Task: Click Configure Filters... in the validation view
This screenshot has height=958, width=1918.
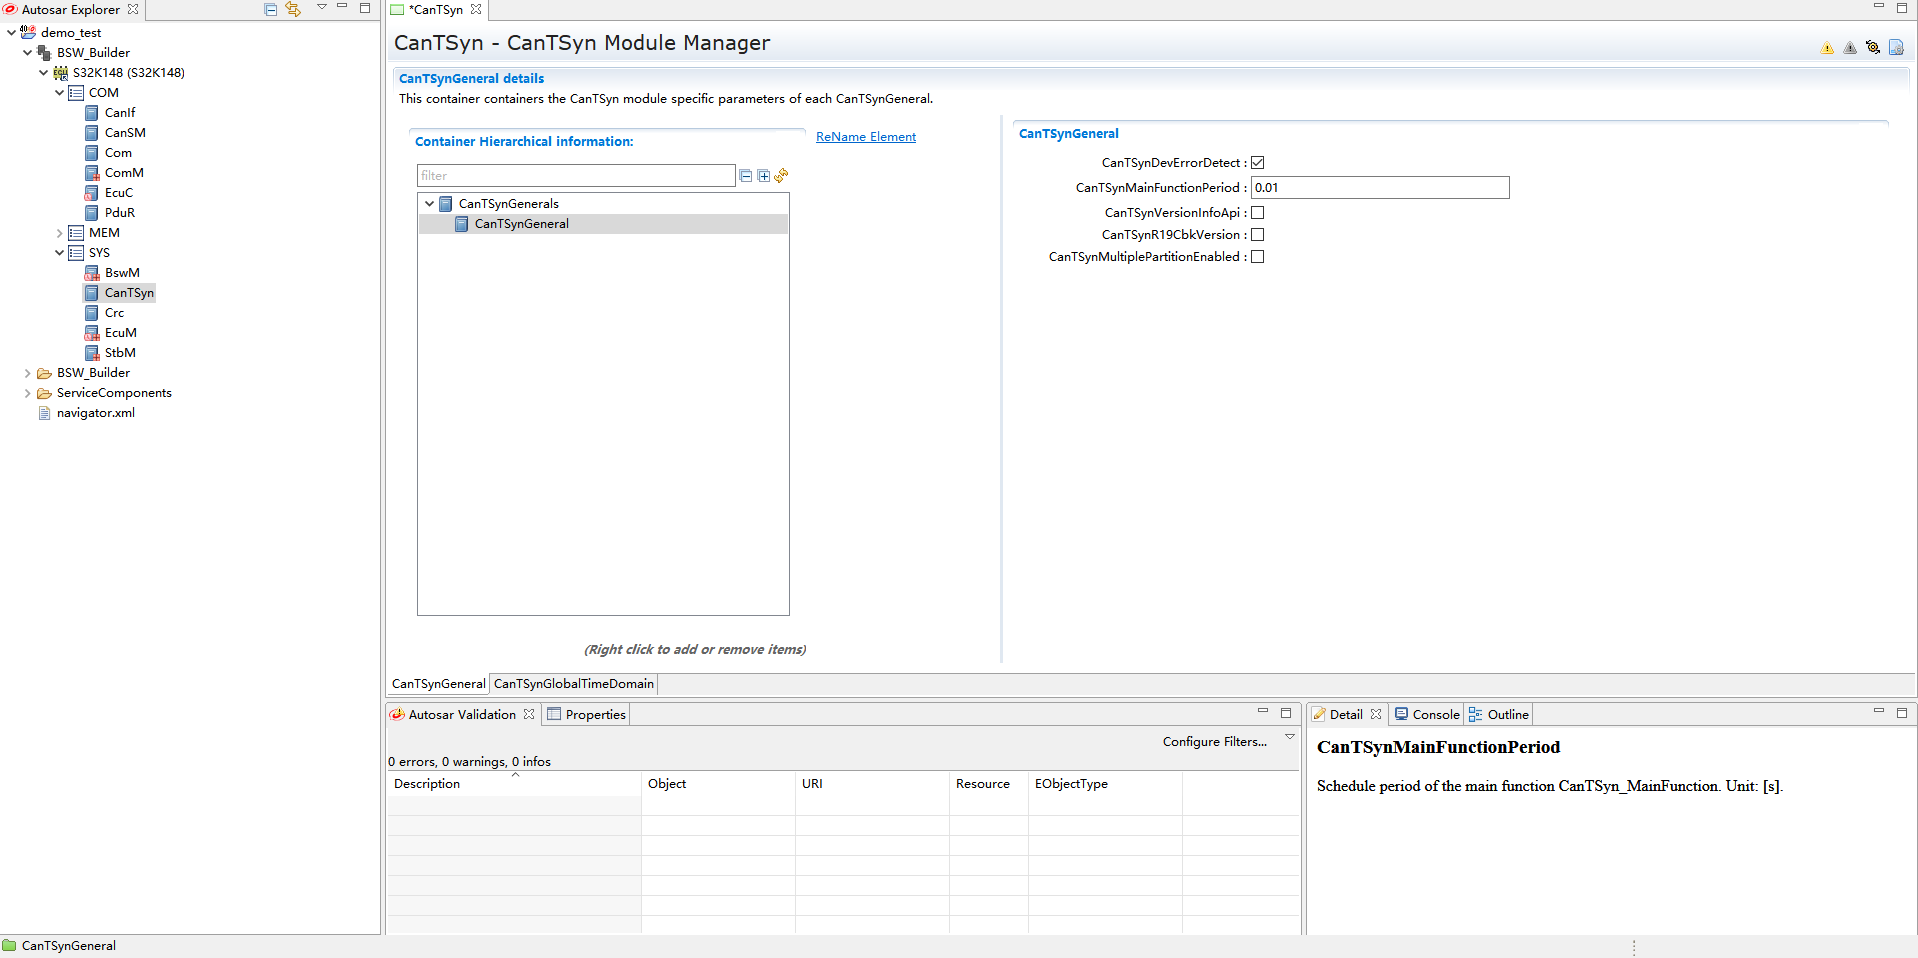Action: coord(1214,742)
